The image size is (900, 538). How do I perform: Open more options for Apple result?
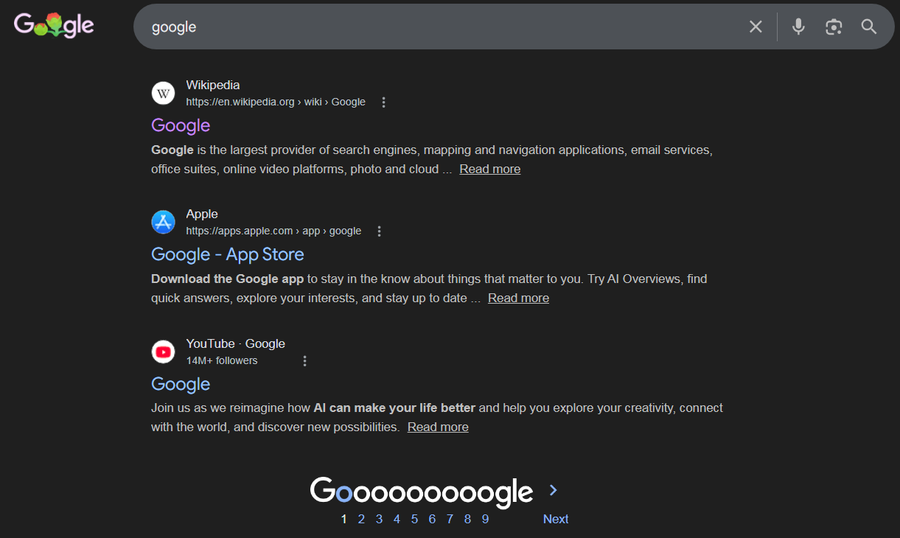pos(379,231)
